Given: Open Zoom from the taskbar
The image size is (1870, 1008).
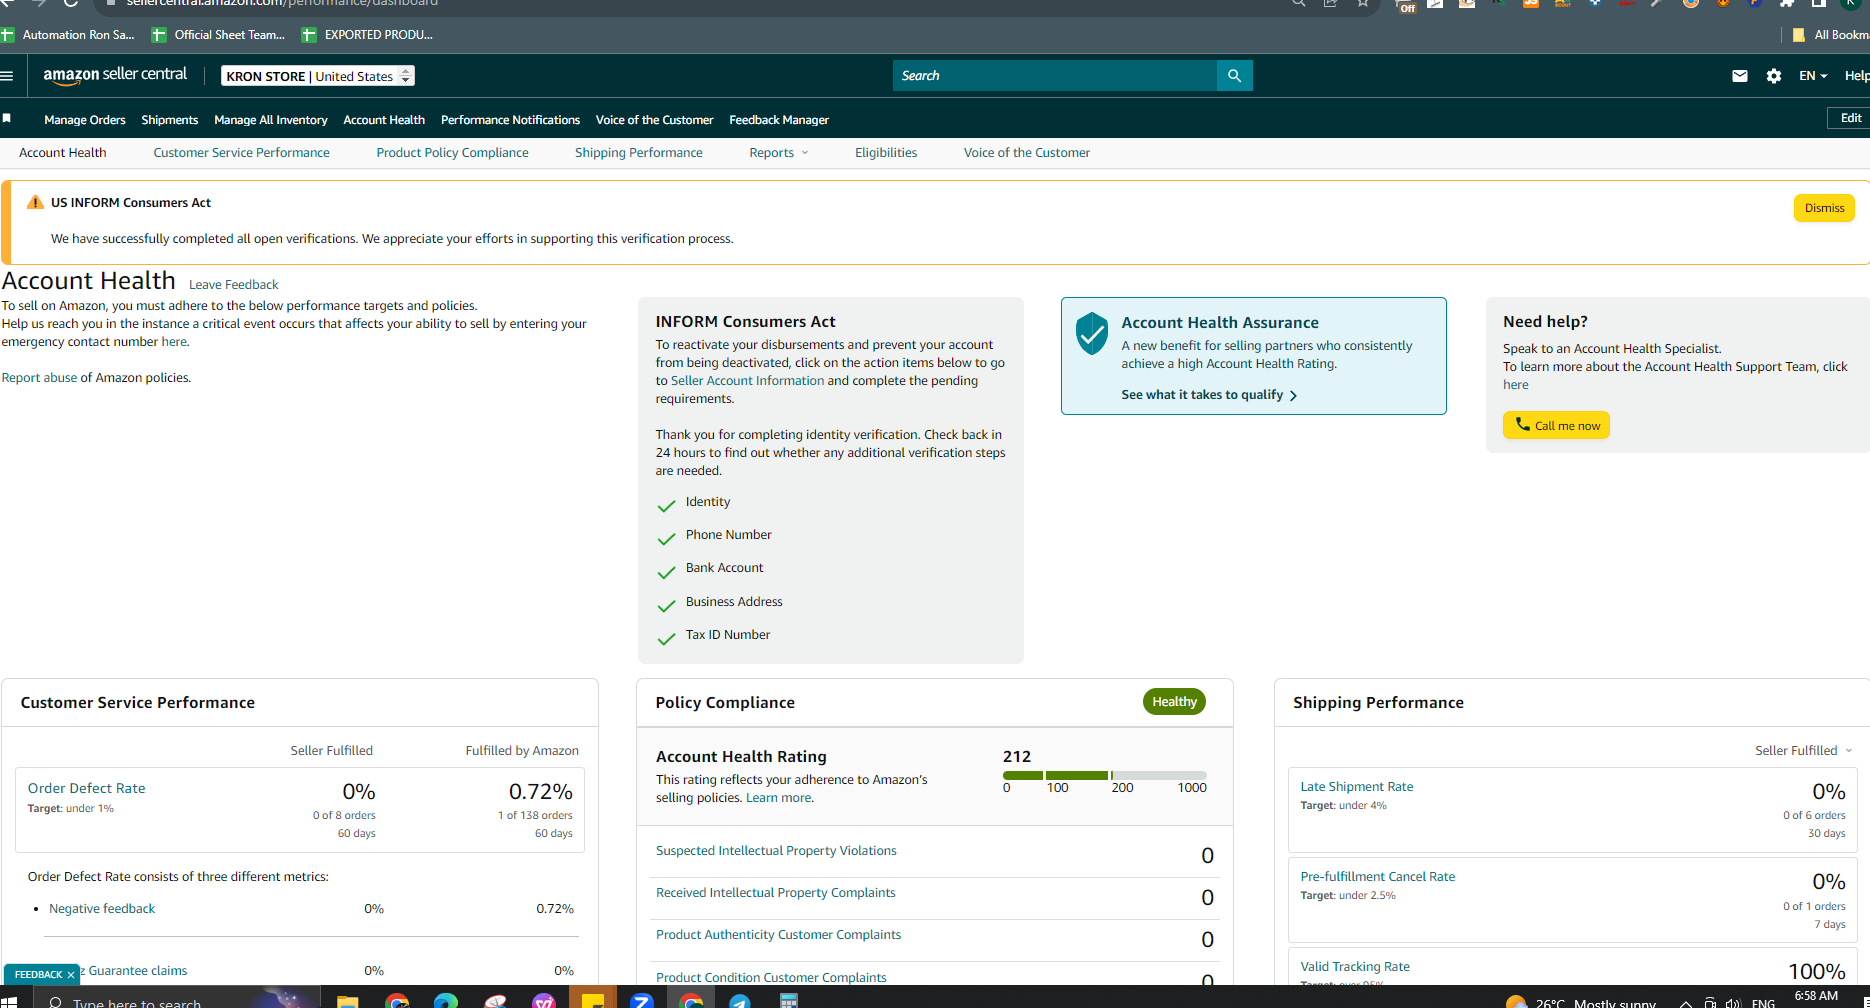Looking at the screenshot, I should click(x=642, y=1001).
